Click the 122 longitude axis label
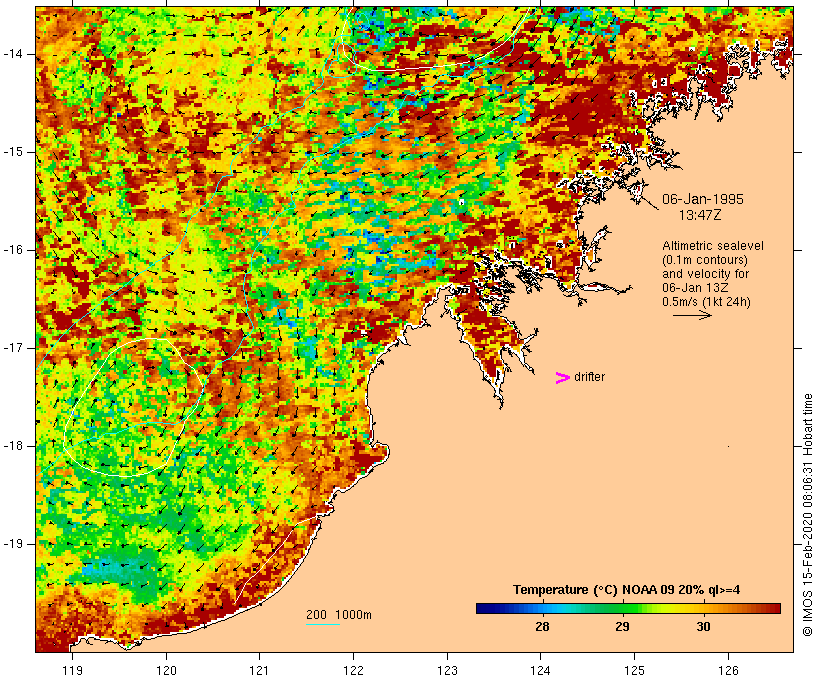This screenshot has width=820, height=680. pyautogui.click(x=354, y=671)
